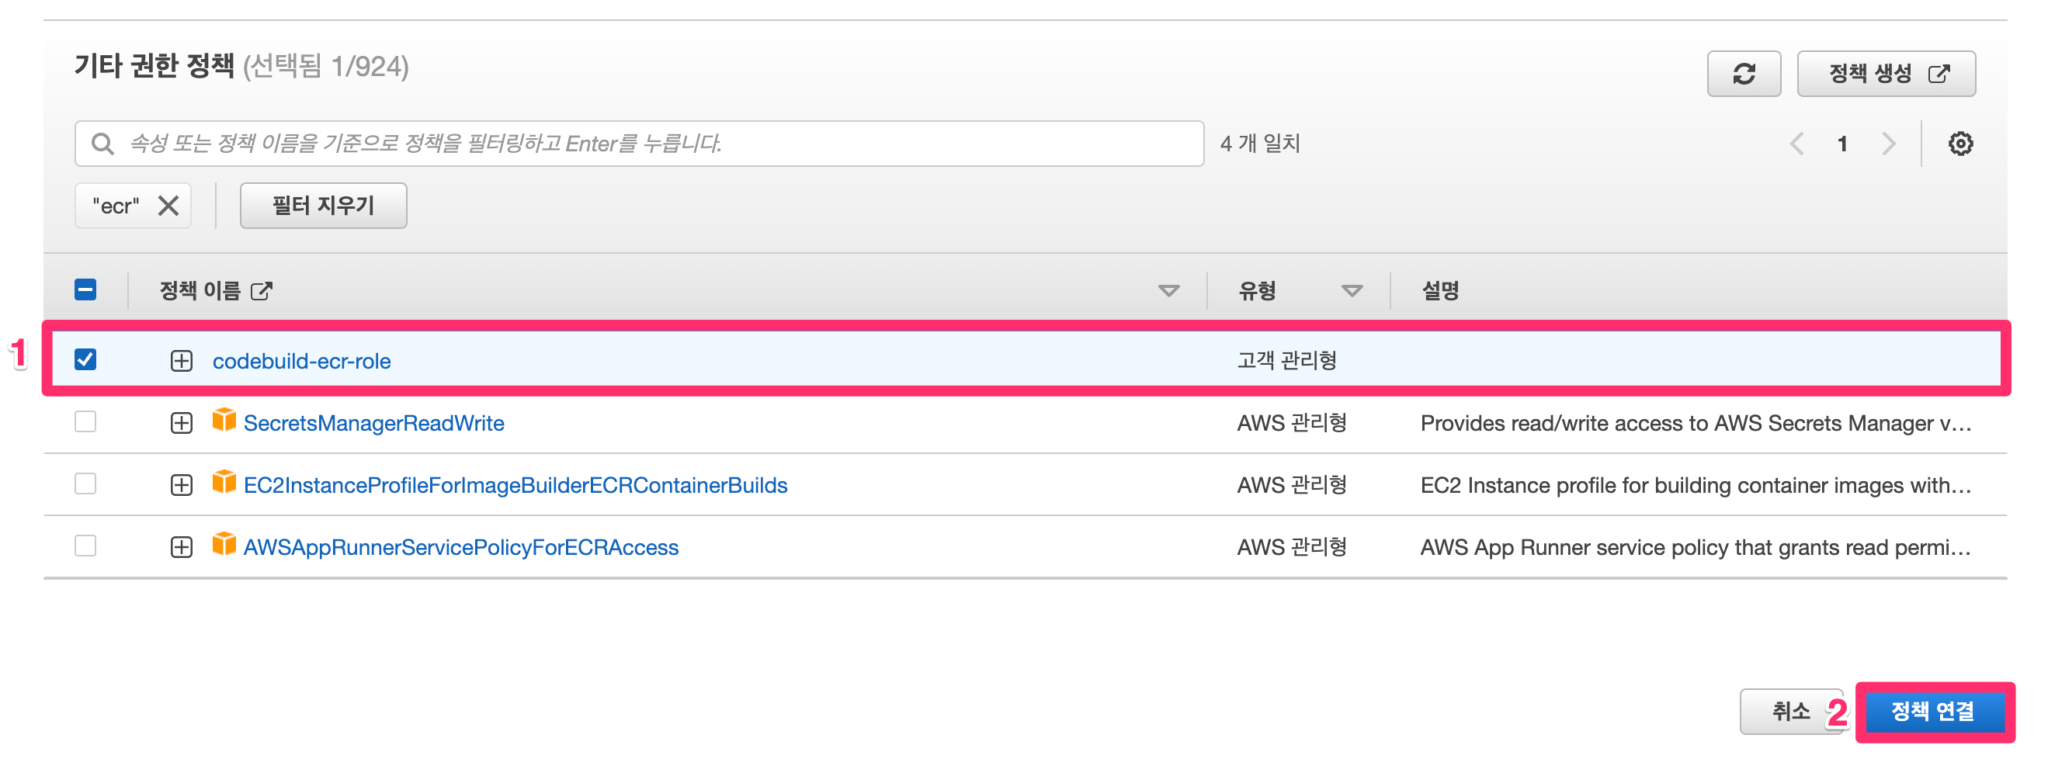2048x759 pixels.
Task: Click the refresh policies icon
Action: pos(1744,73)
